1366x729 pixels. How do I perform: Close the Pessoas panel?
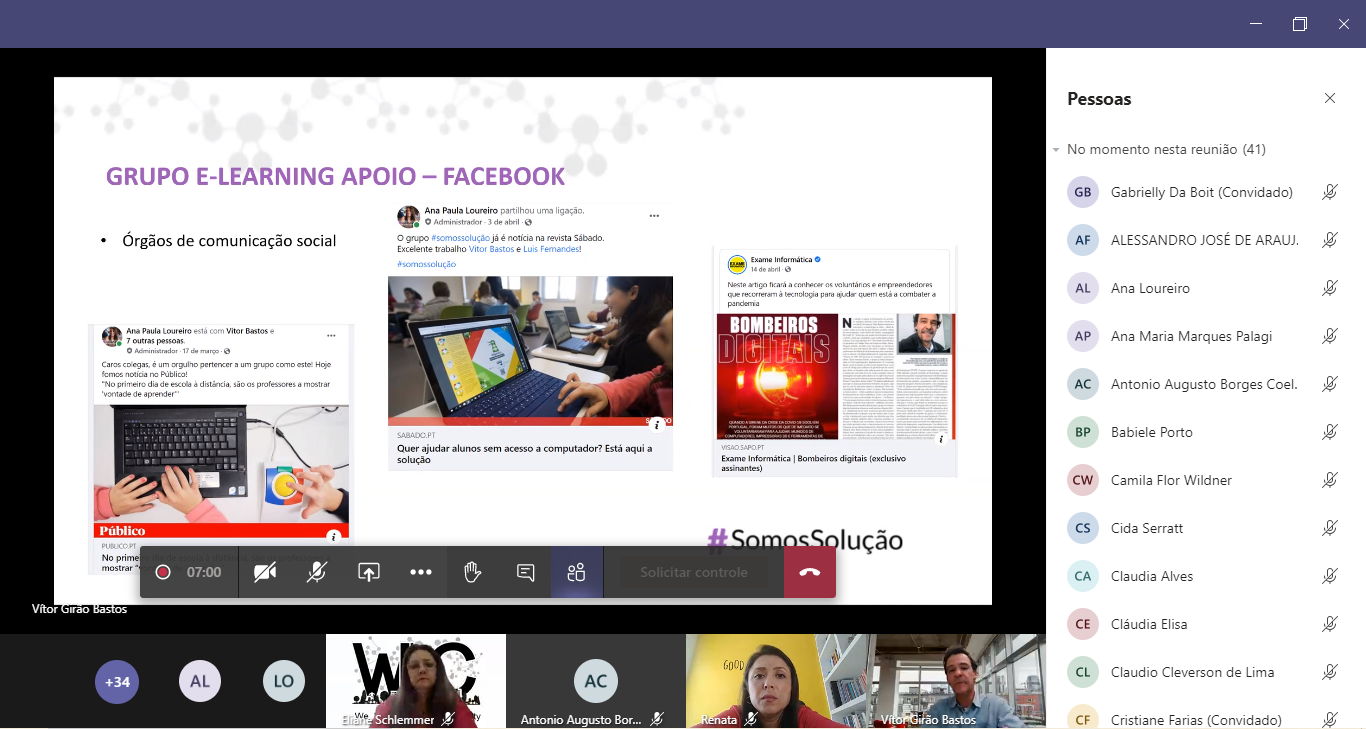[x=1330, y=98]
